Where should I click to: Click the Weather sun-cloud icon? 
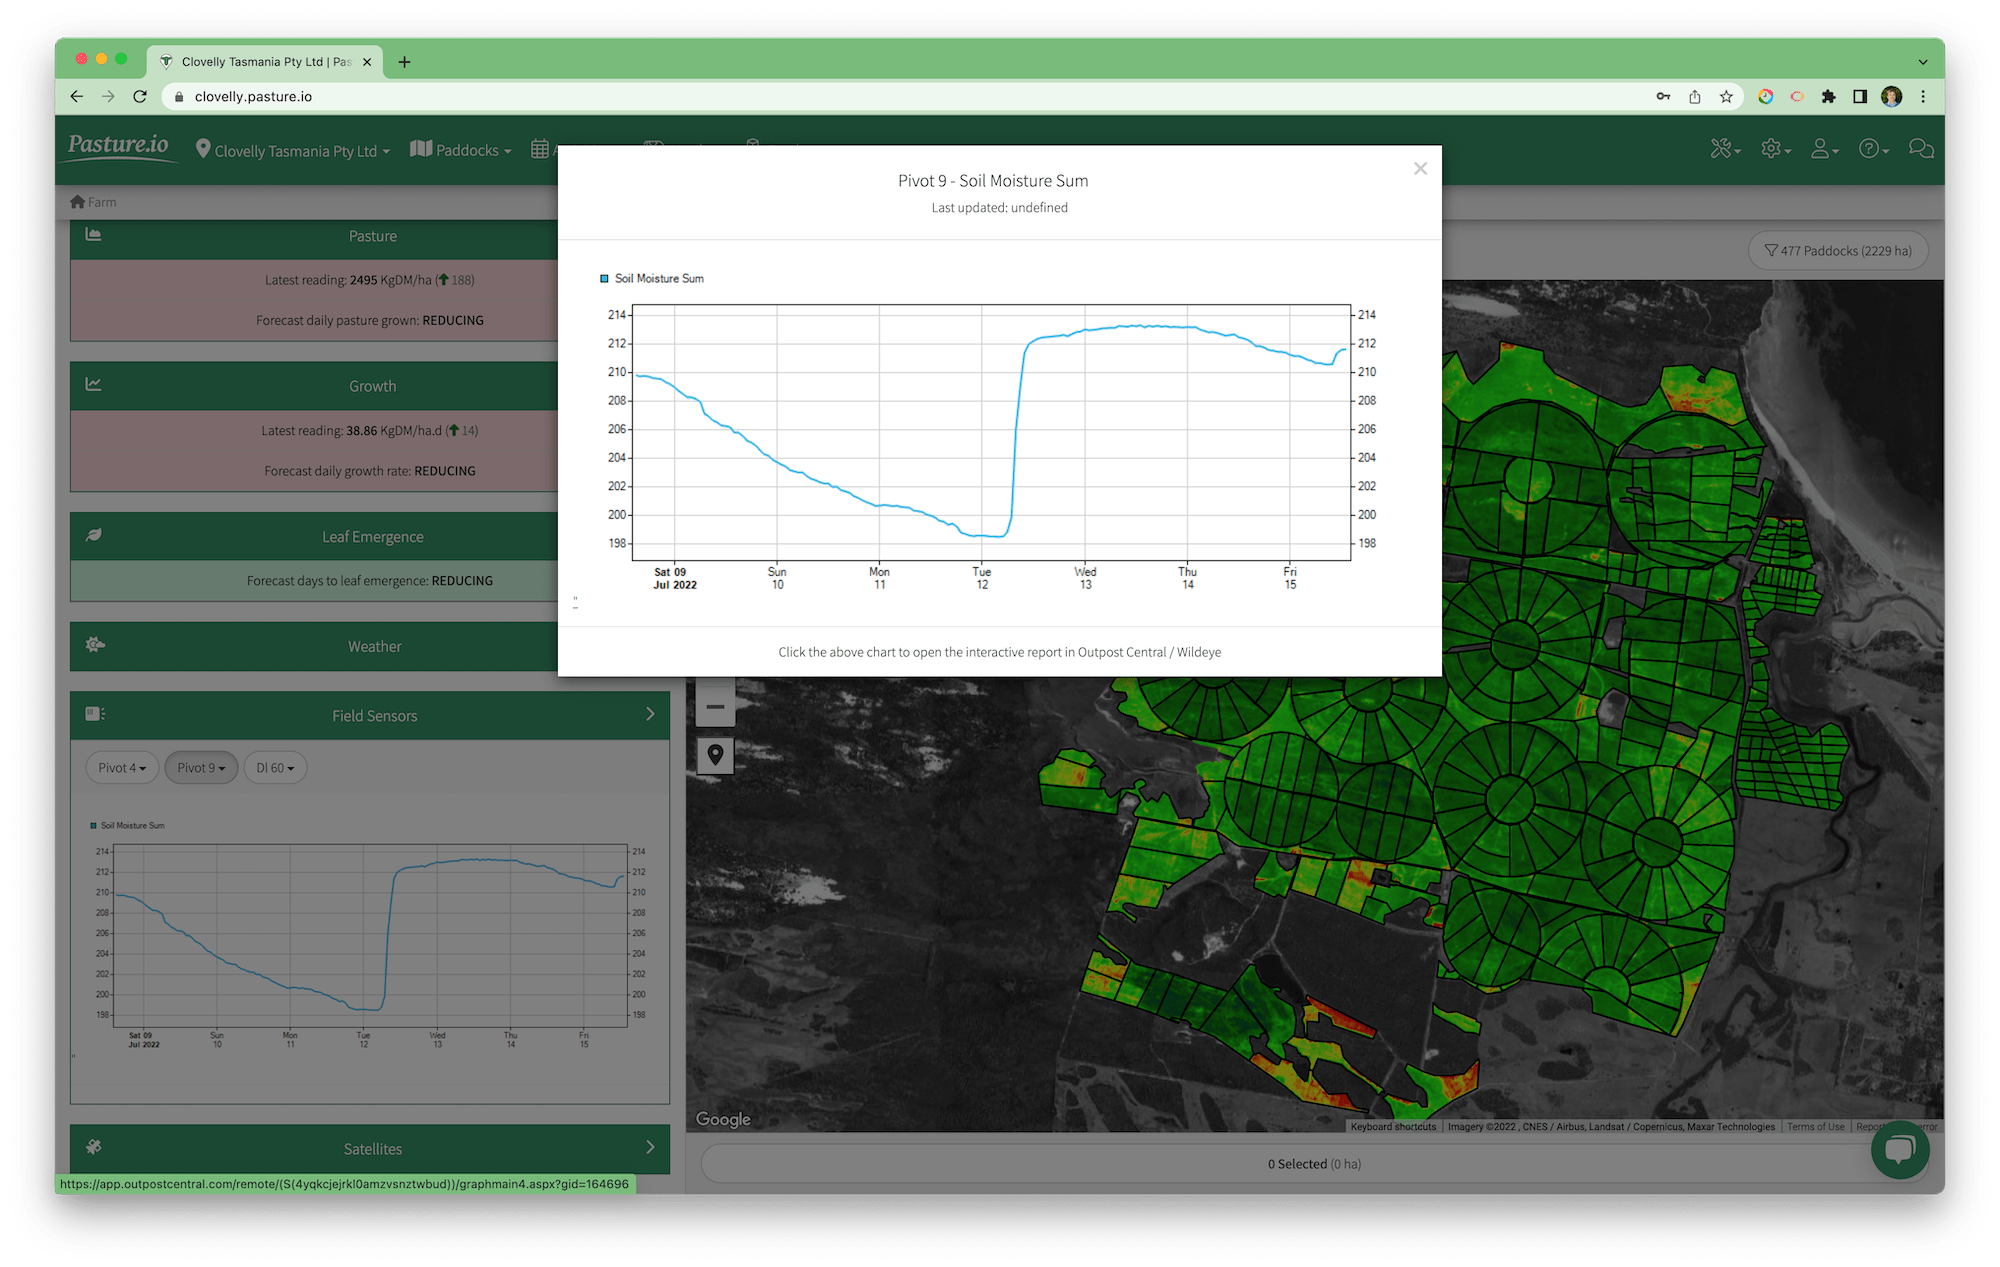pos(95,645)
